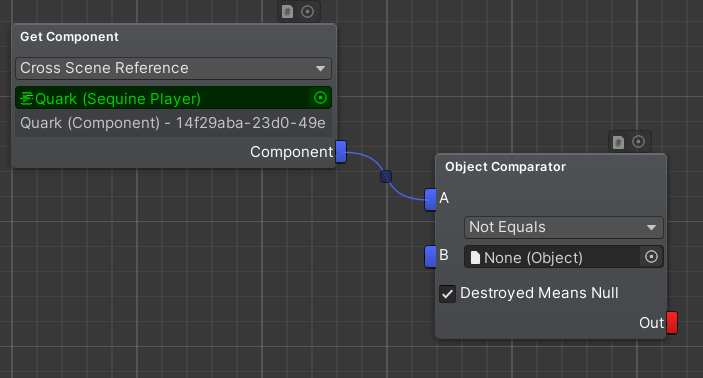Click the A input port
The height and width of the screenshot is (378, 703).
pyautogui.click(x=430, y=200)
